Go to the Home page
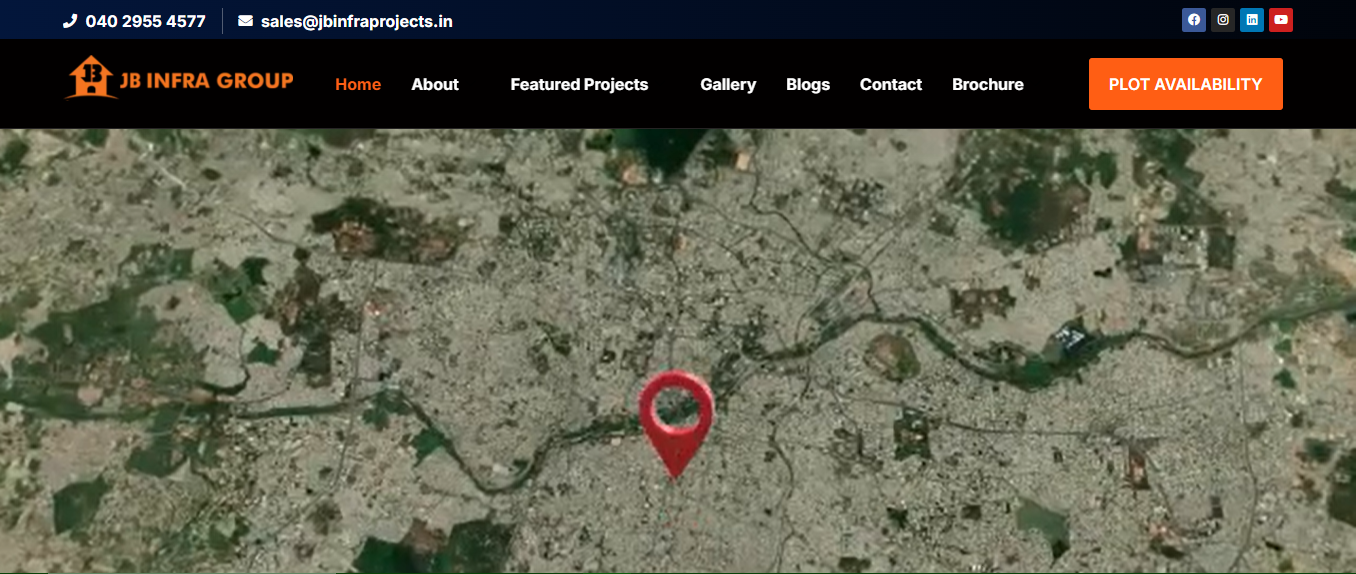Image resolution: width=1356 pixels, height=574 pixels. pos(358,85)
